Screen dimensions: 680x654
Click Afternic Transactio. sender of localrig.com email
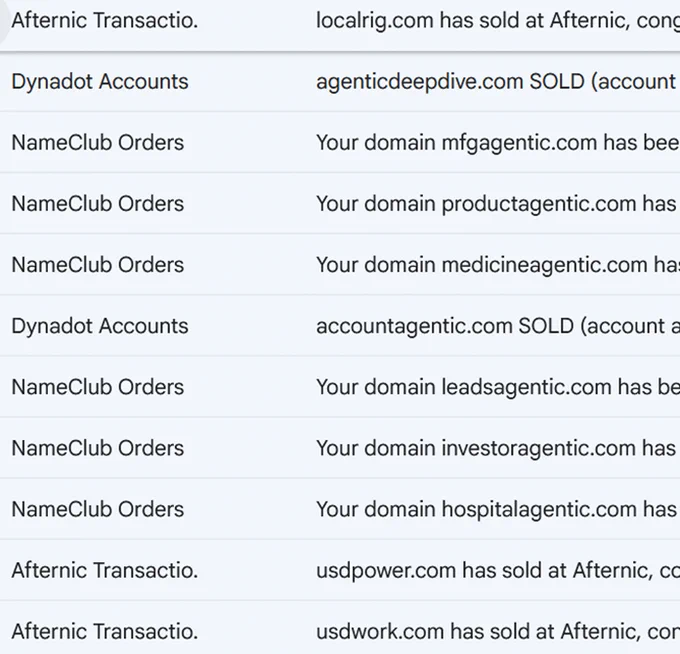105,21
